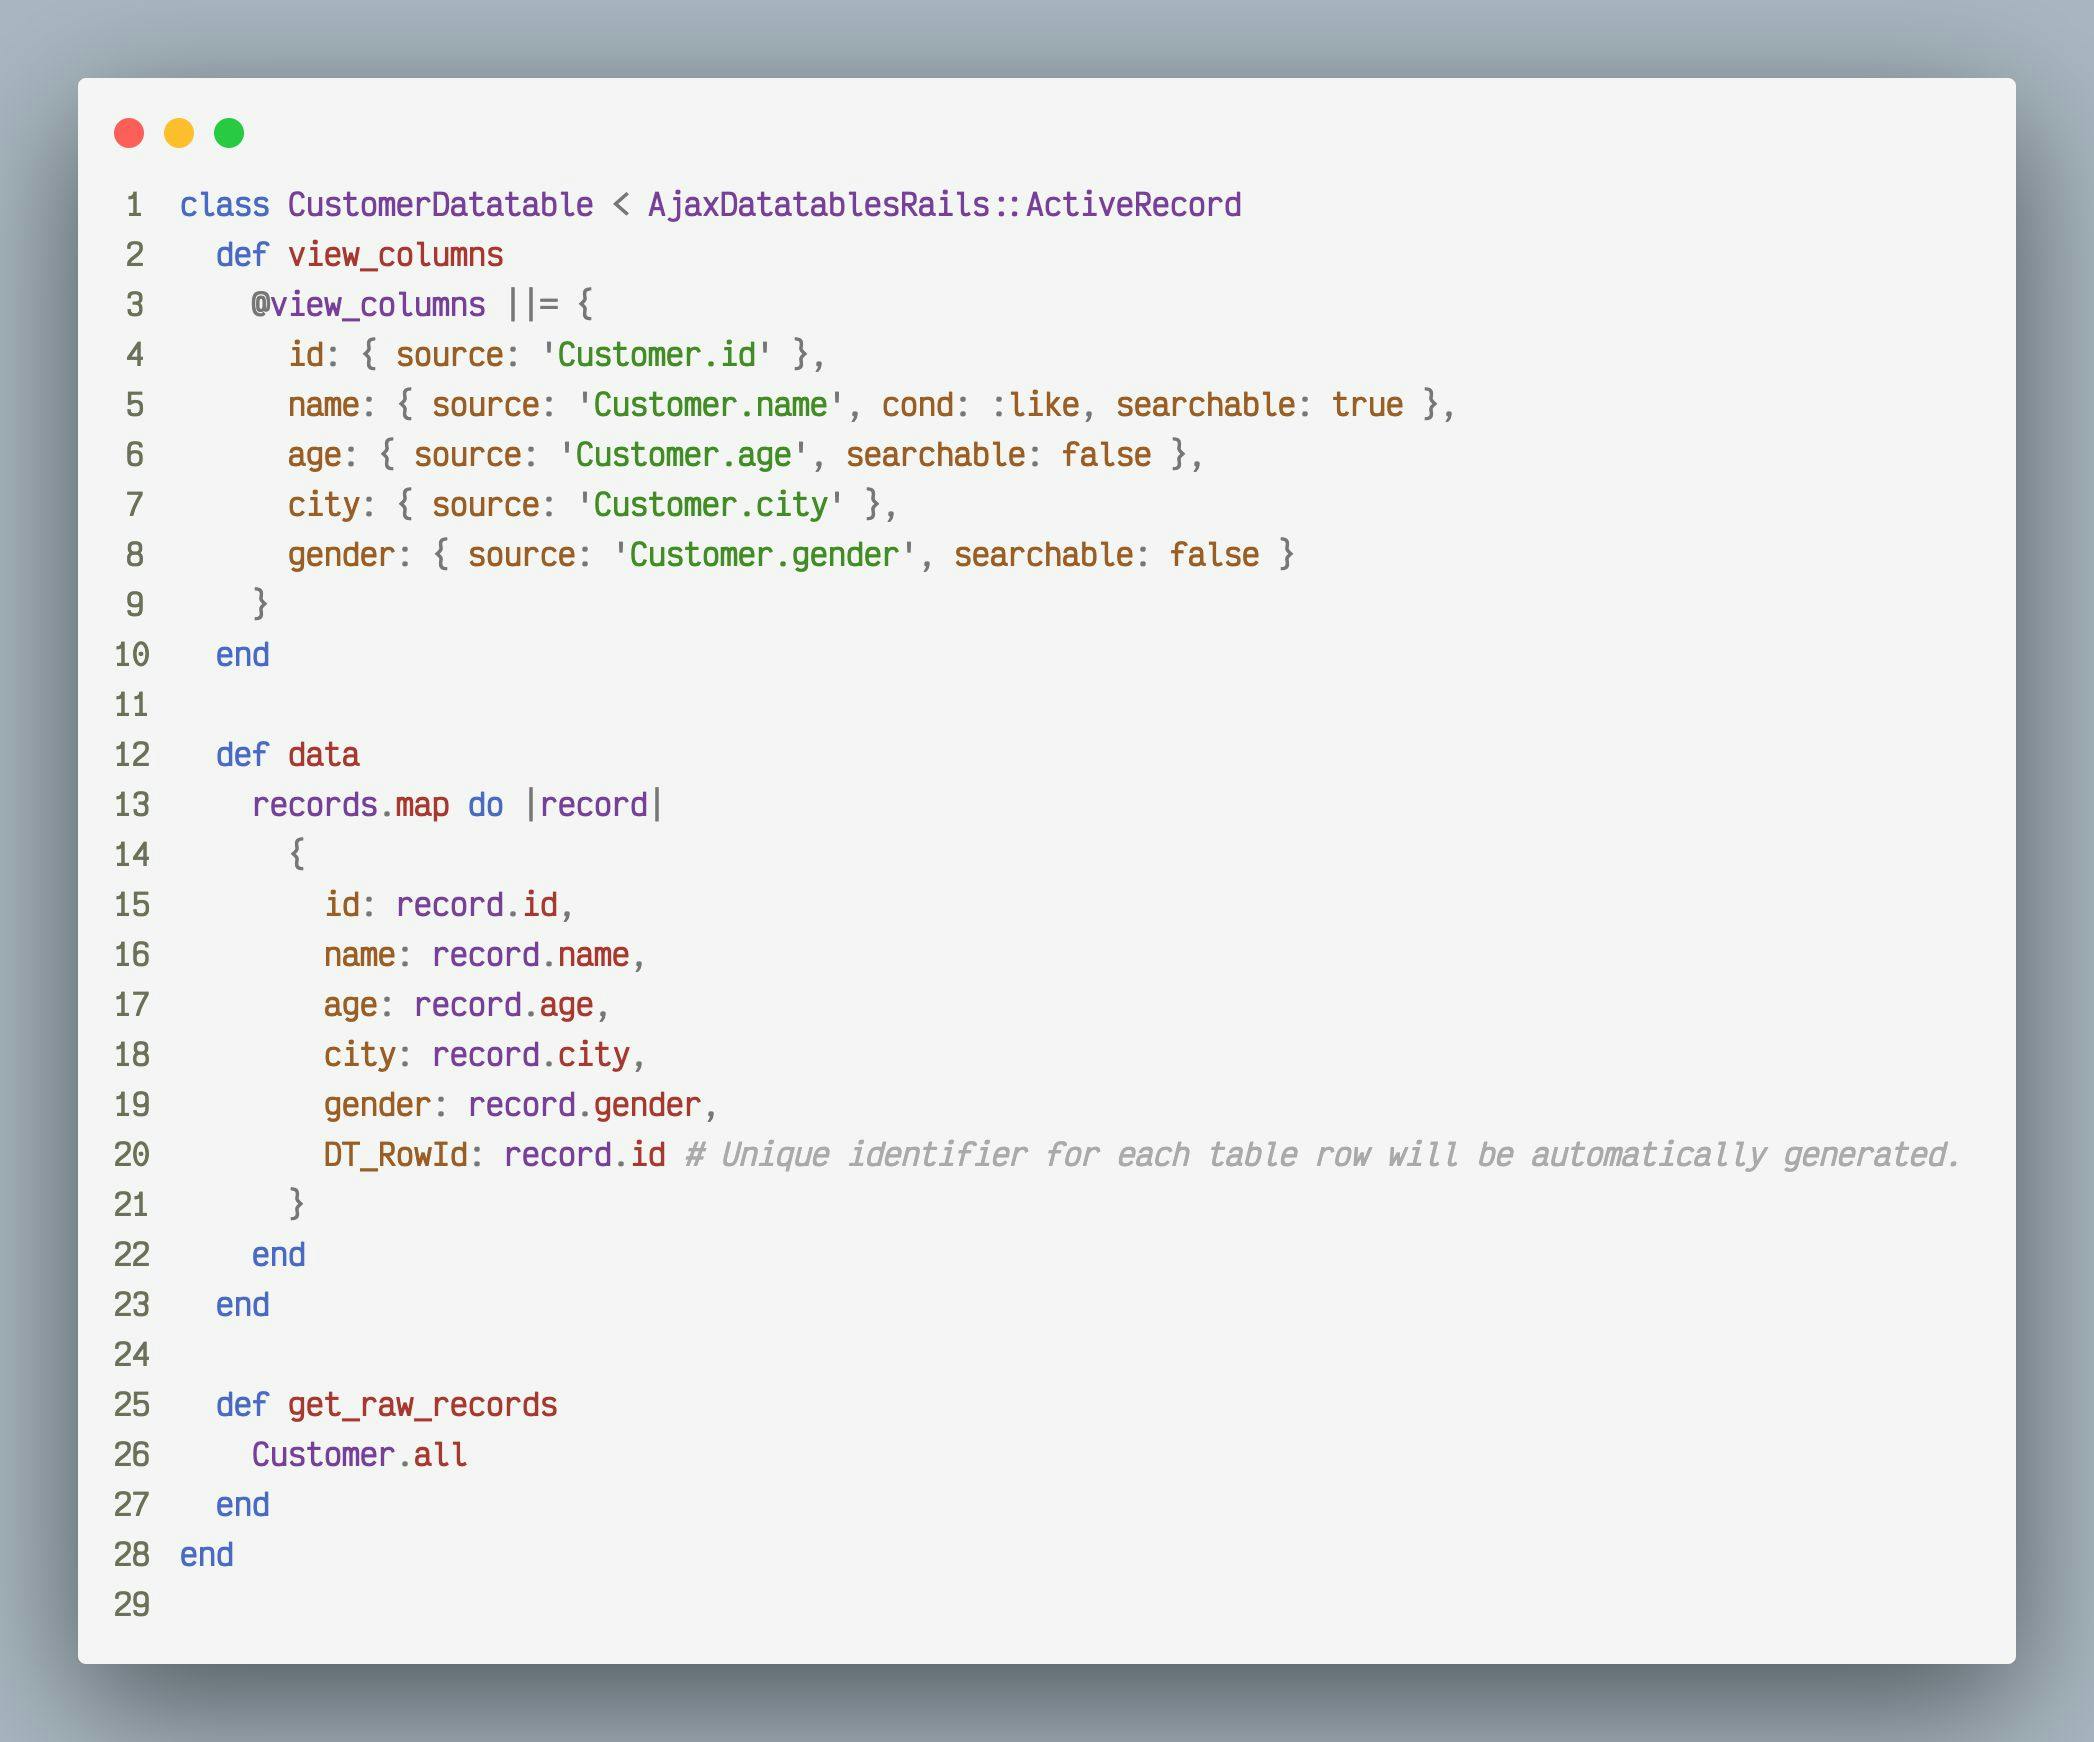The width and height of the screenshot is (2094, 1742).
Task: Click the map call on line 13
Action: point(421,805)
